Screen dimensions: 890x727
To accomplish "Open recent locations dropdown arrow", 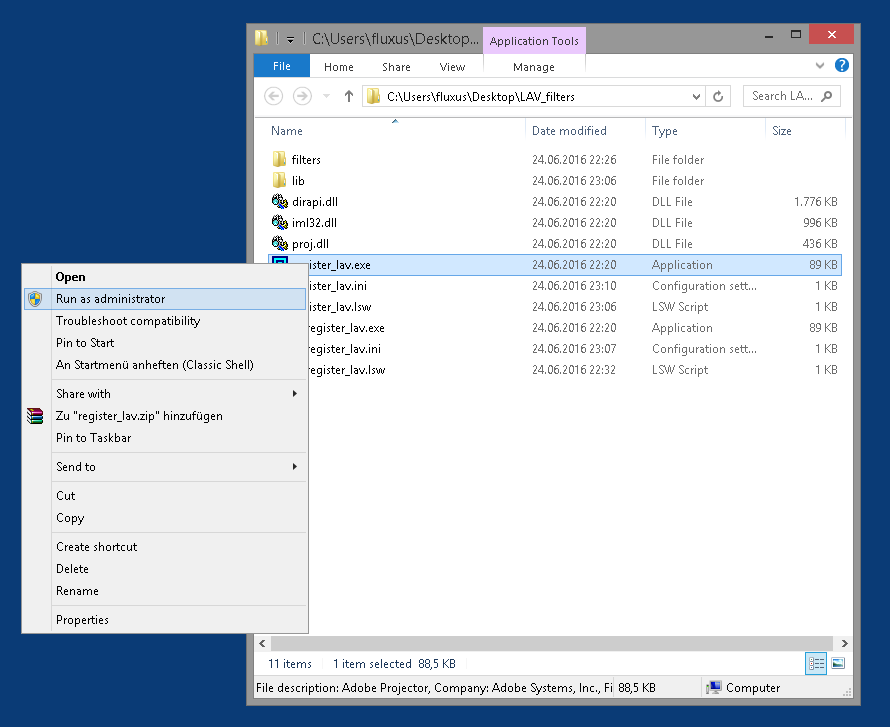I will [326, 97].
